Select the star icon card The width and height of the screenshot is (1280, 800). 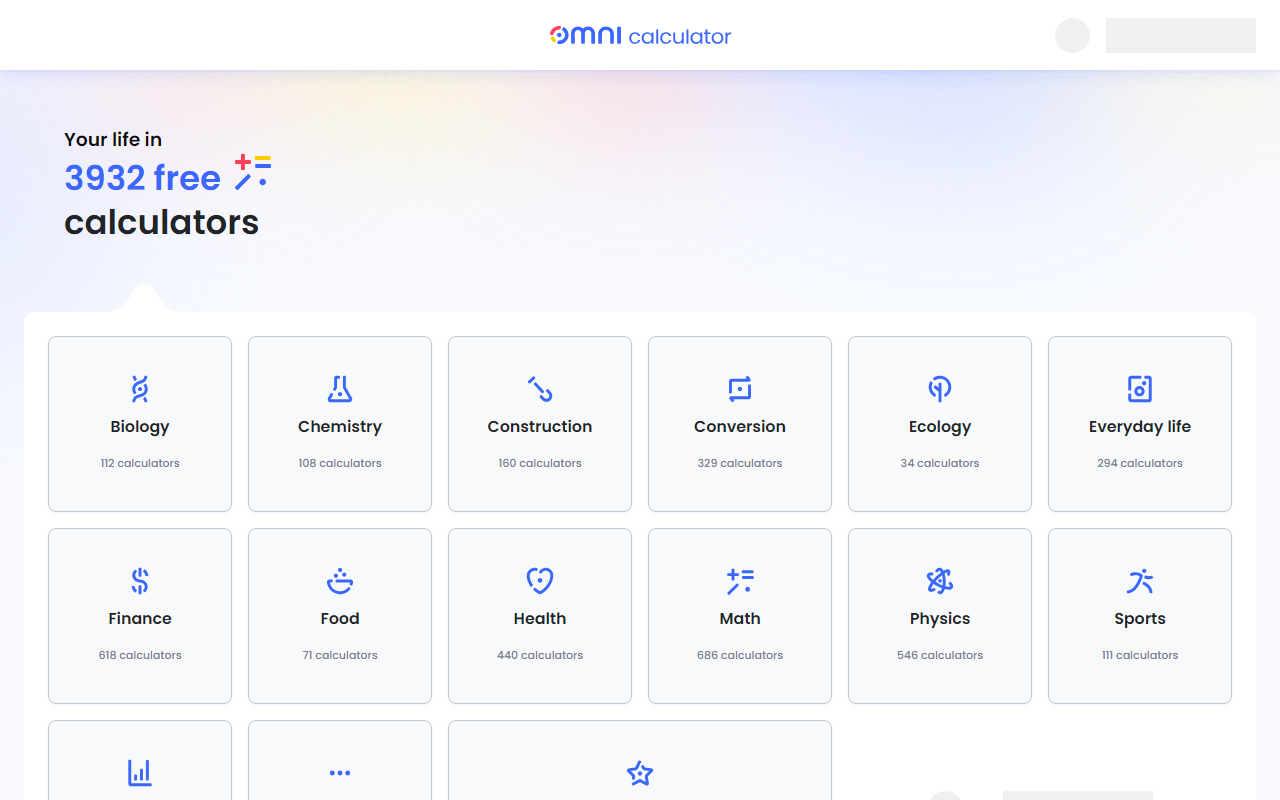[640, 760]
